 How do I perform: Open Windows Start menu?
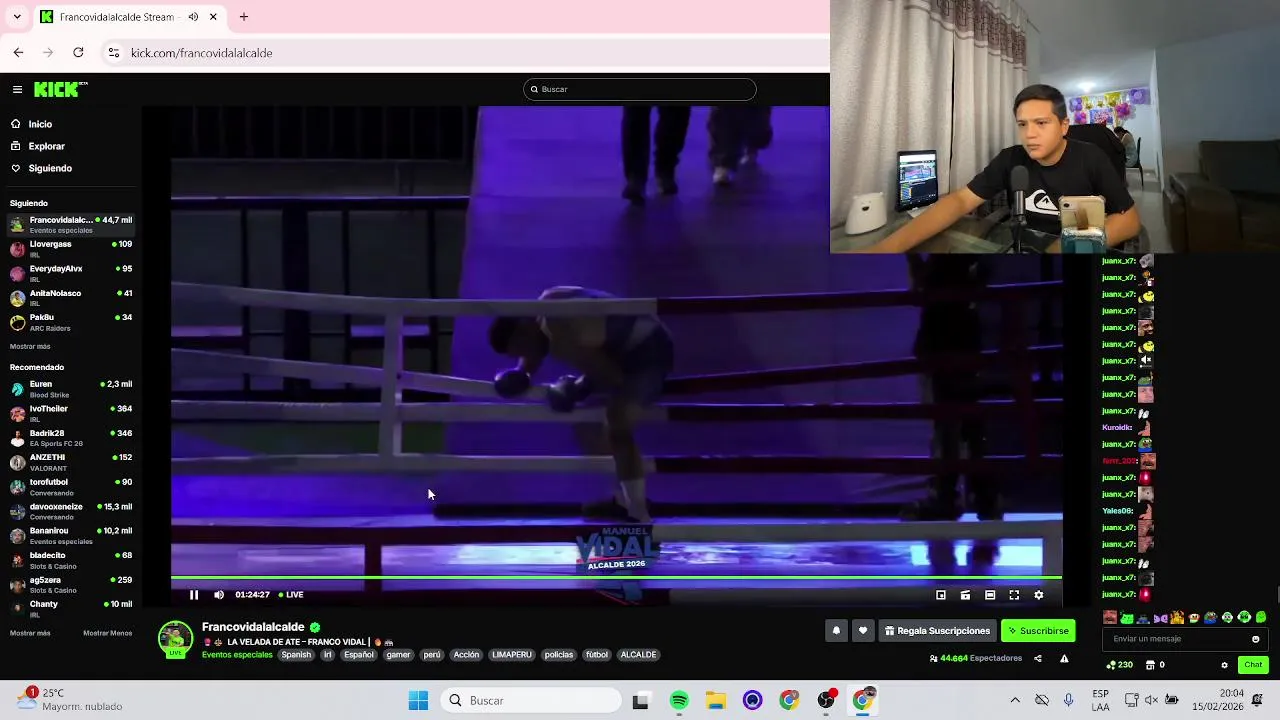418,701
